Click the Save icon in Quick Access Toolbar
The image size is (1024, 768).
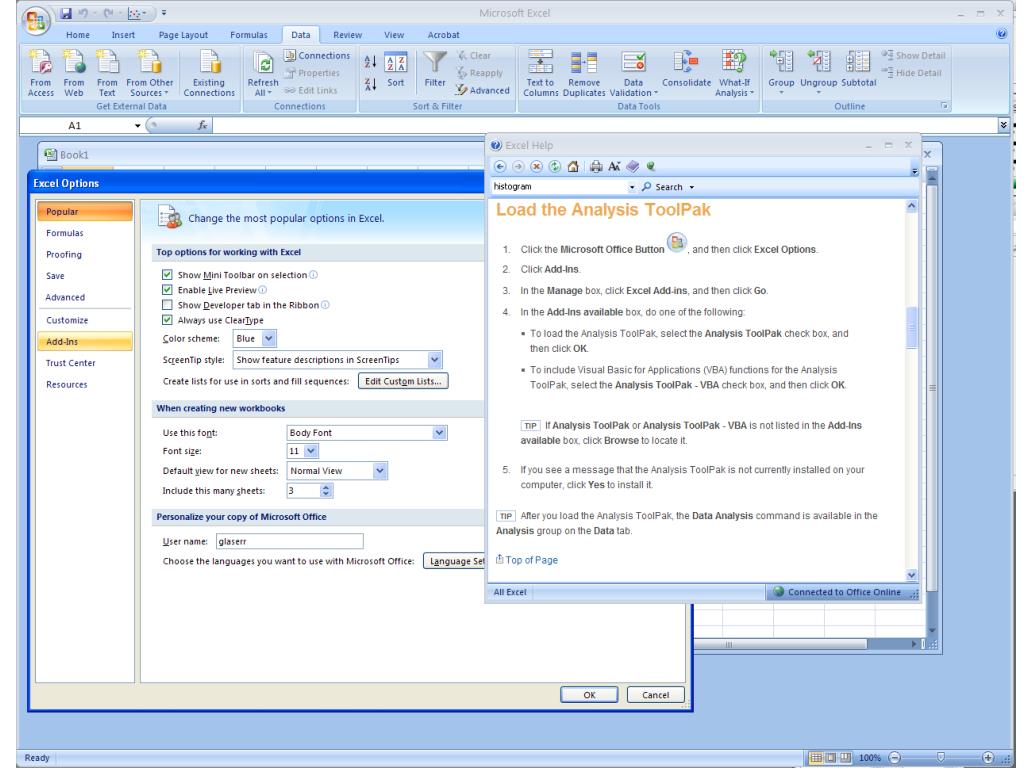(x=66, y=13)
